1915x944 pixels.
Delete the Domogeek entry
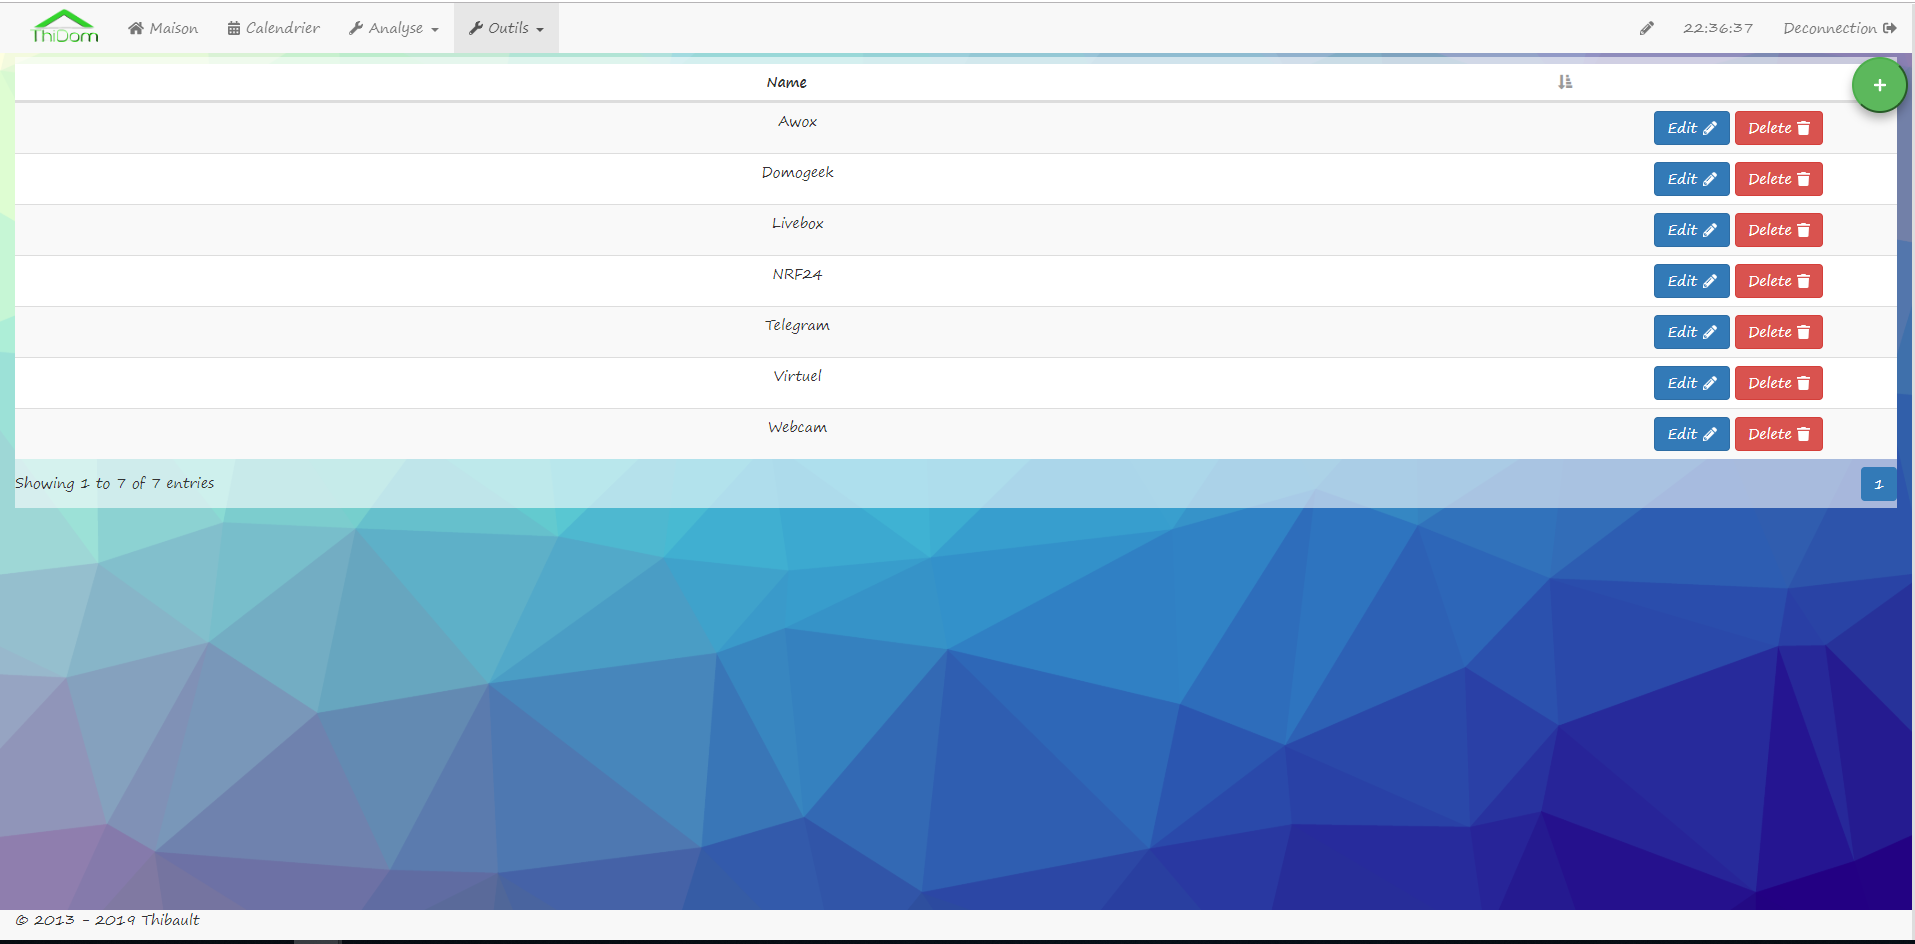(1778, 179)
